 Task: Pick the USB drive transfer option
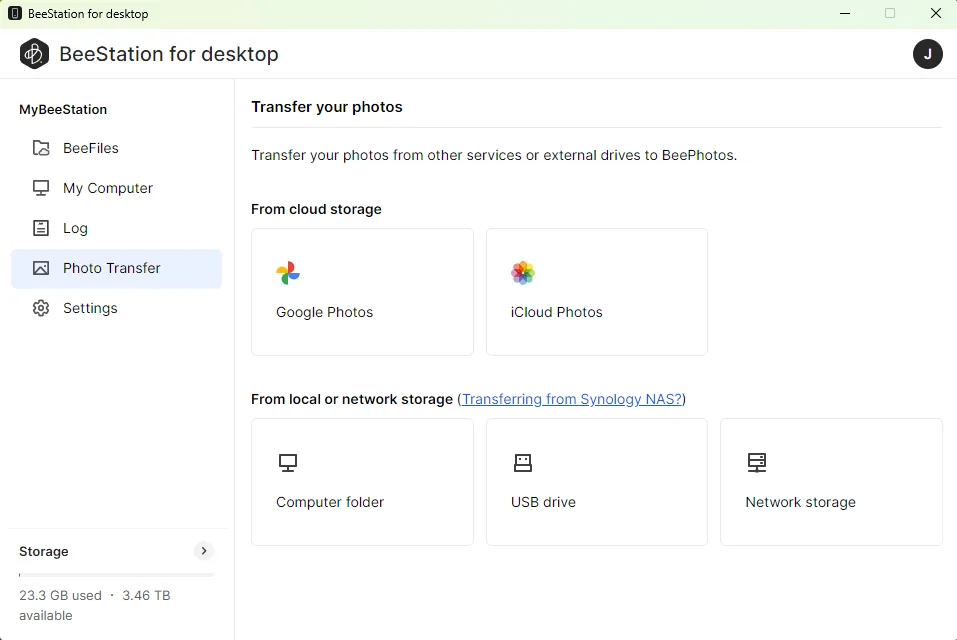tap(596, 481)
